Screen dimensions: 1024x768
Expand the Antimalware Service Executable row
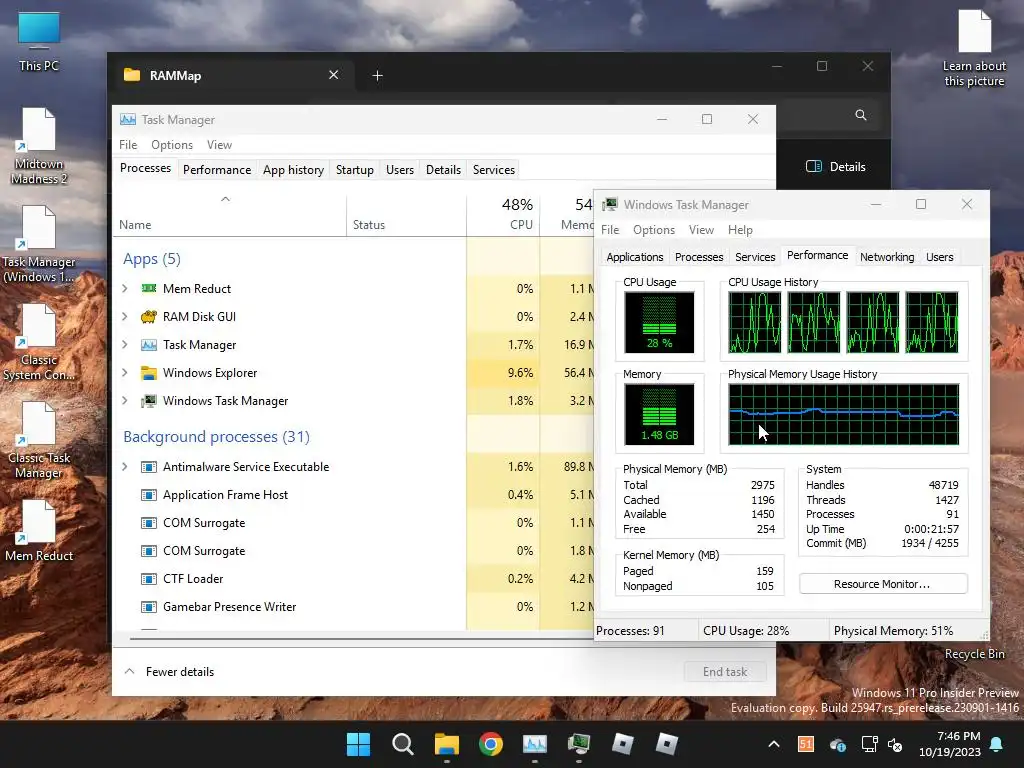[125, 466]
